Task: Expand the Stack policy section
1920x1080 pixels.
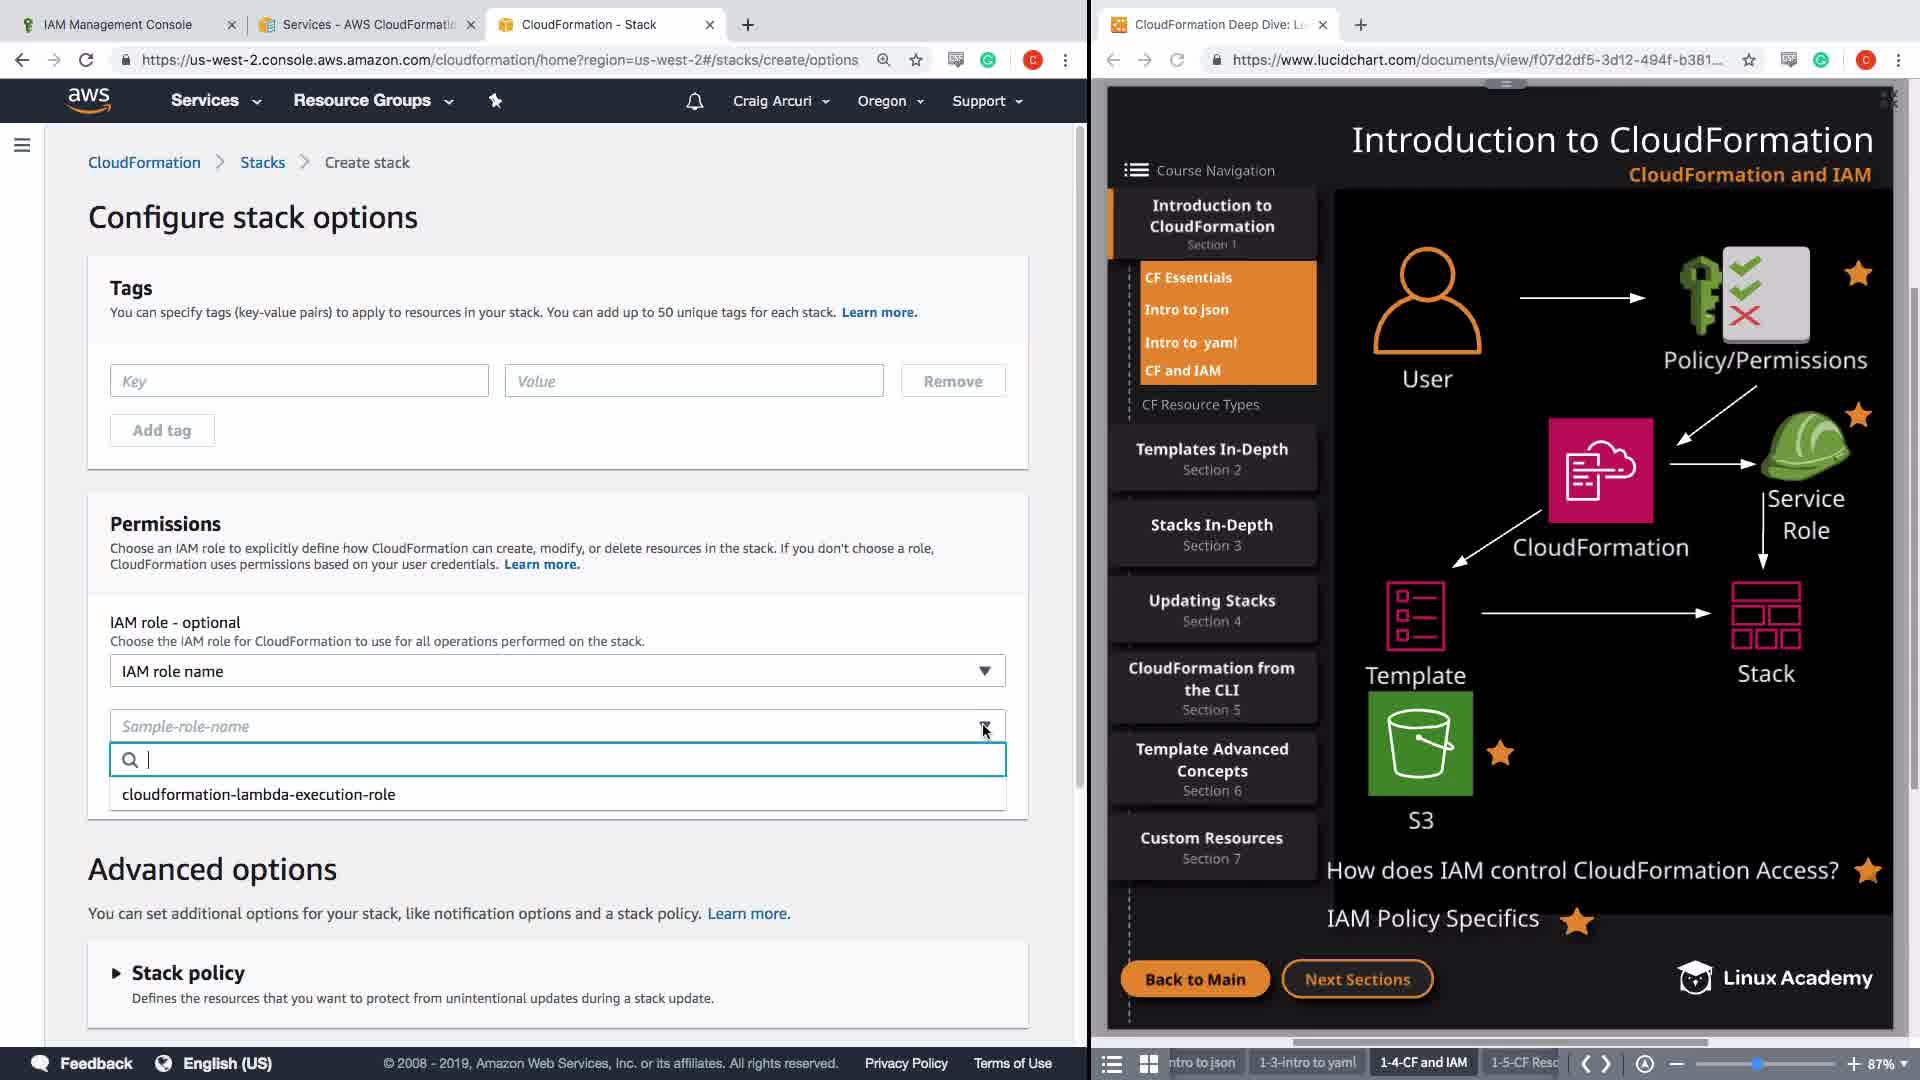Action: click(116, 973)
